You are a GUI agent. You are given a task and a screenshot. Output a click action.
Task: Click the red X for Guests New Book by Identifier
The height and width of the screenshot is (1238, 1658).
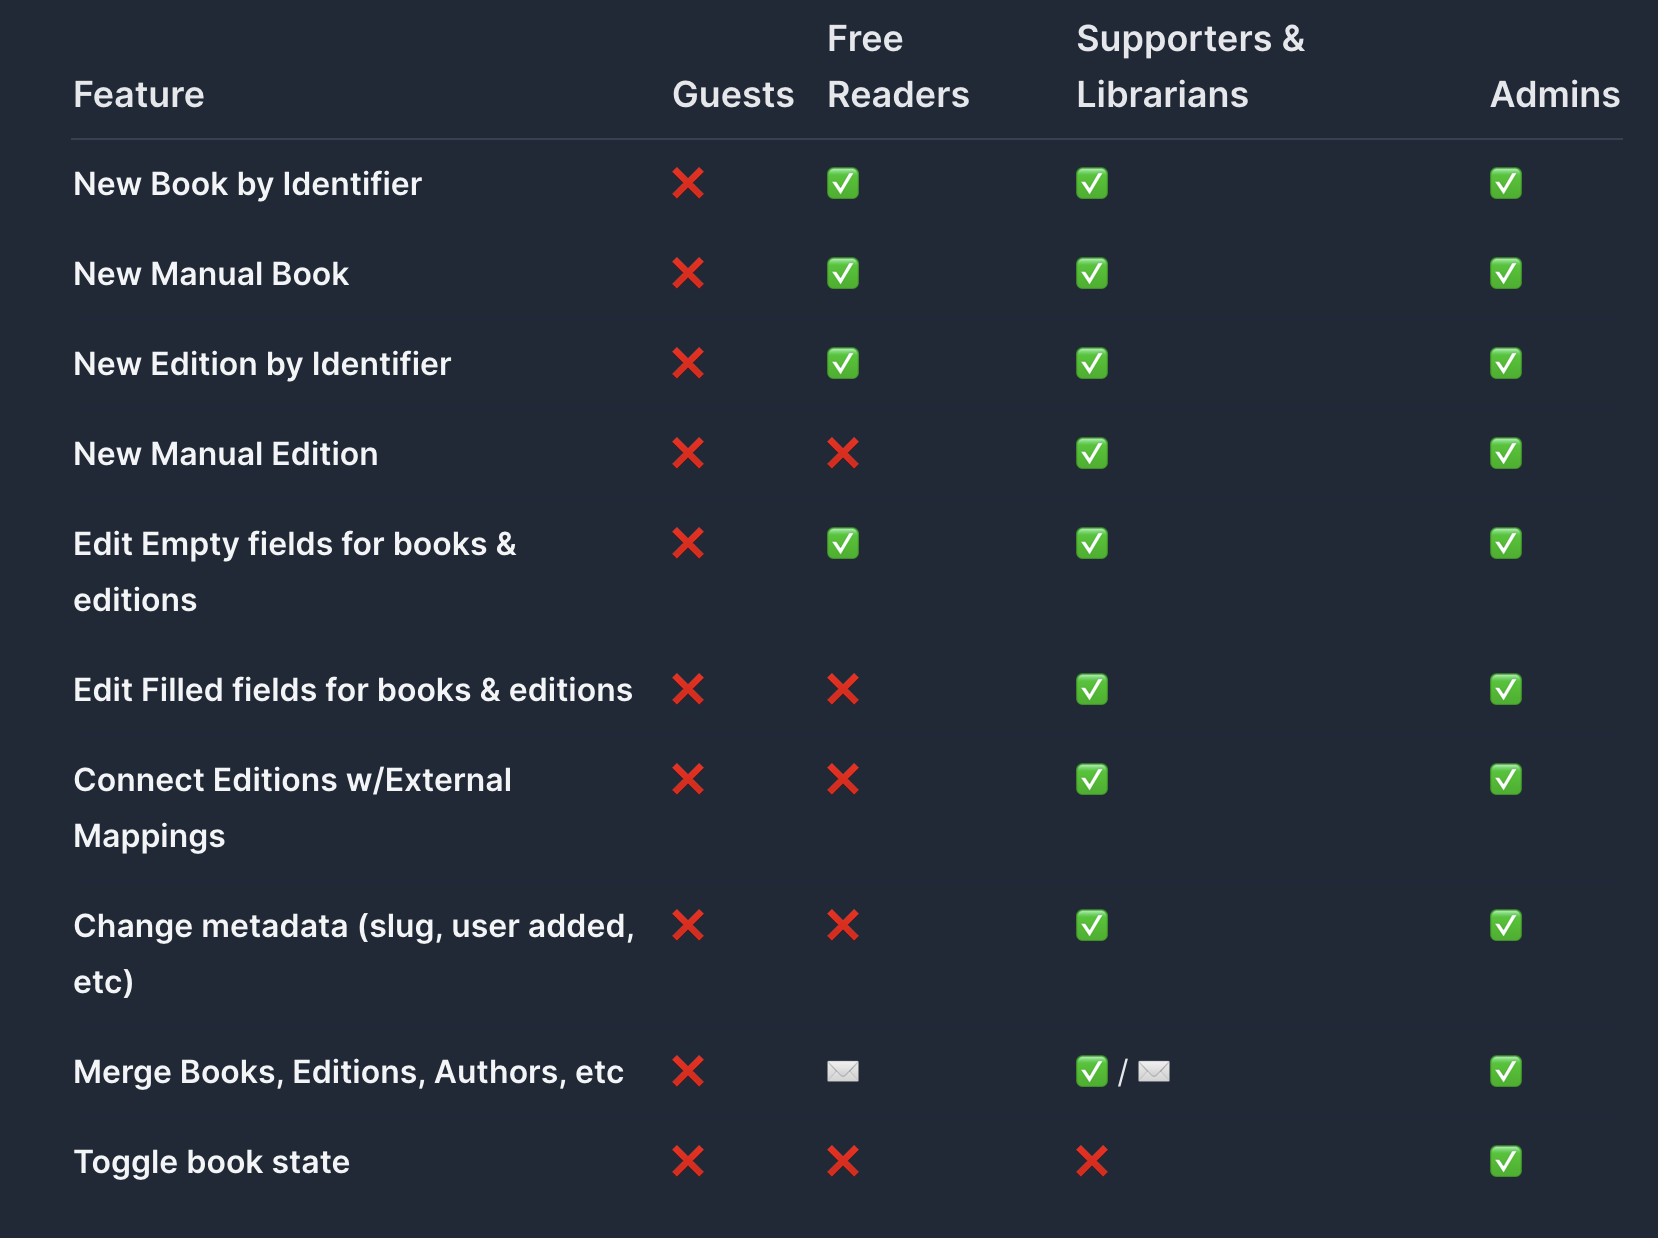tap(688, 184)
